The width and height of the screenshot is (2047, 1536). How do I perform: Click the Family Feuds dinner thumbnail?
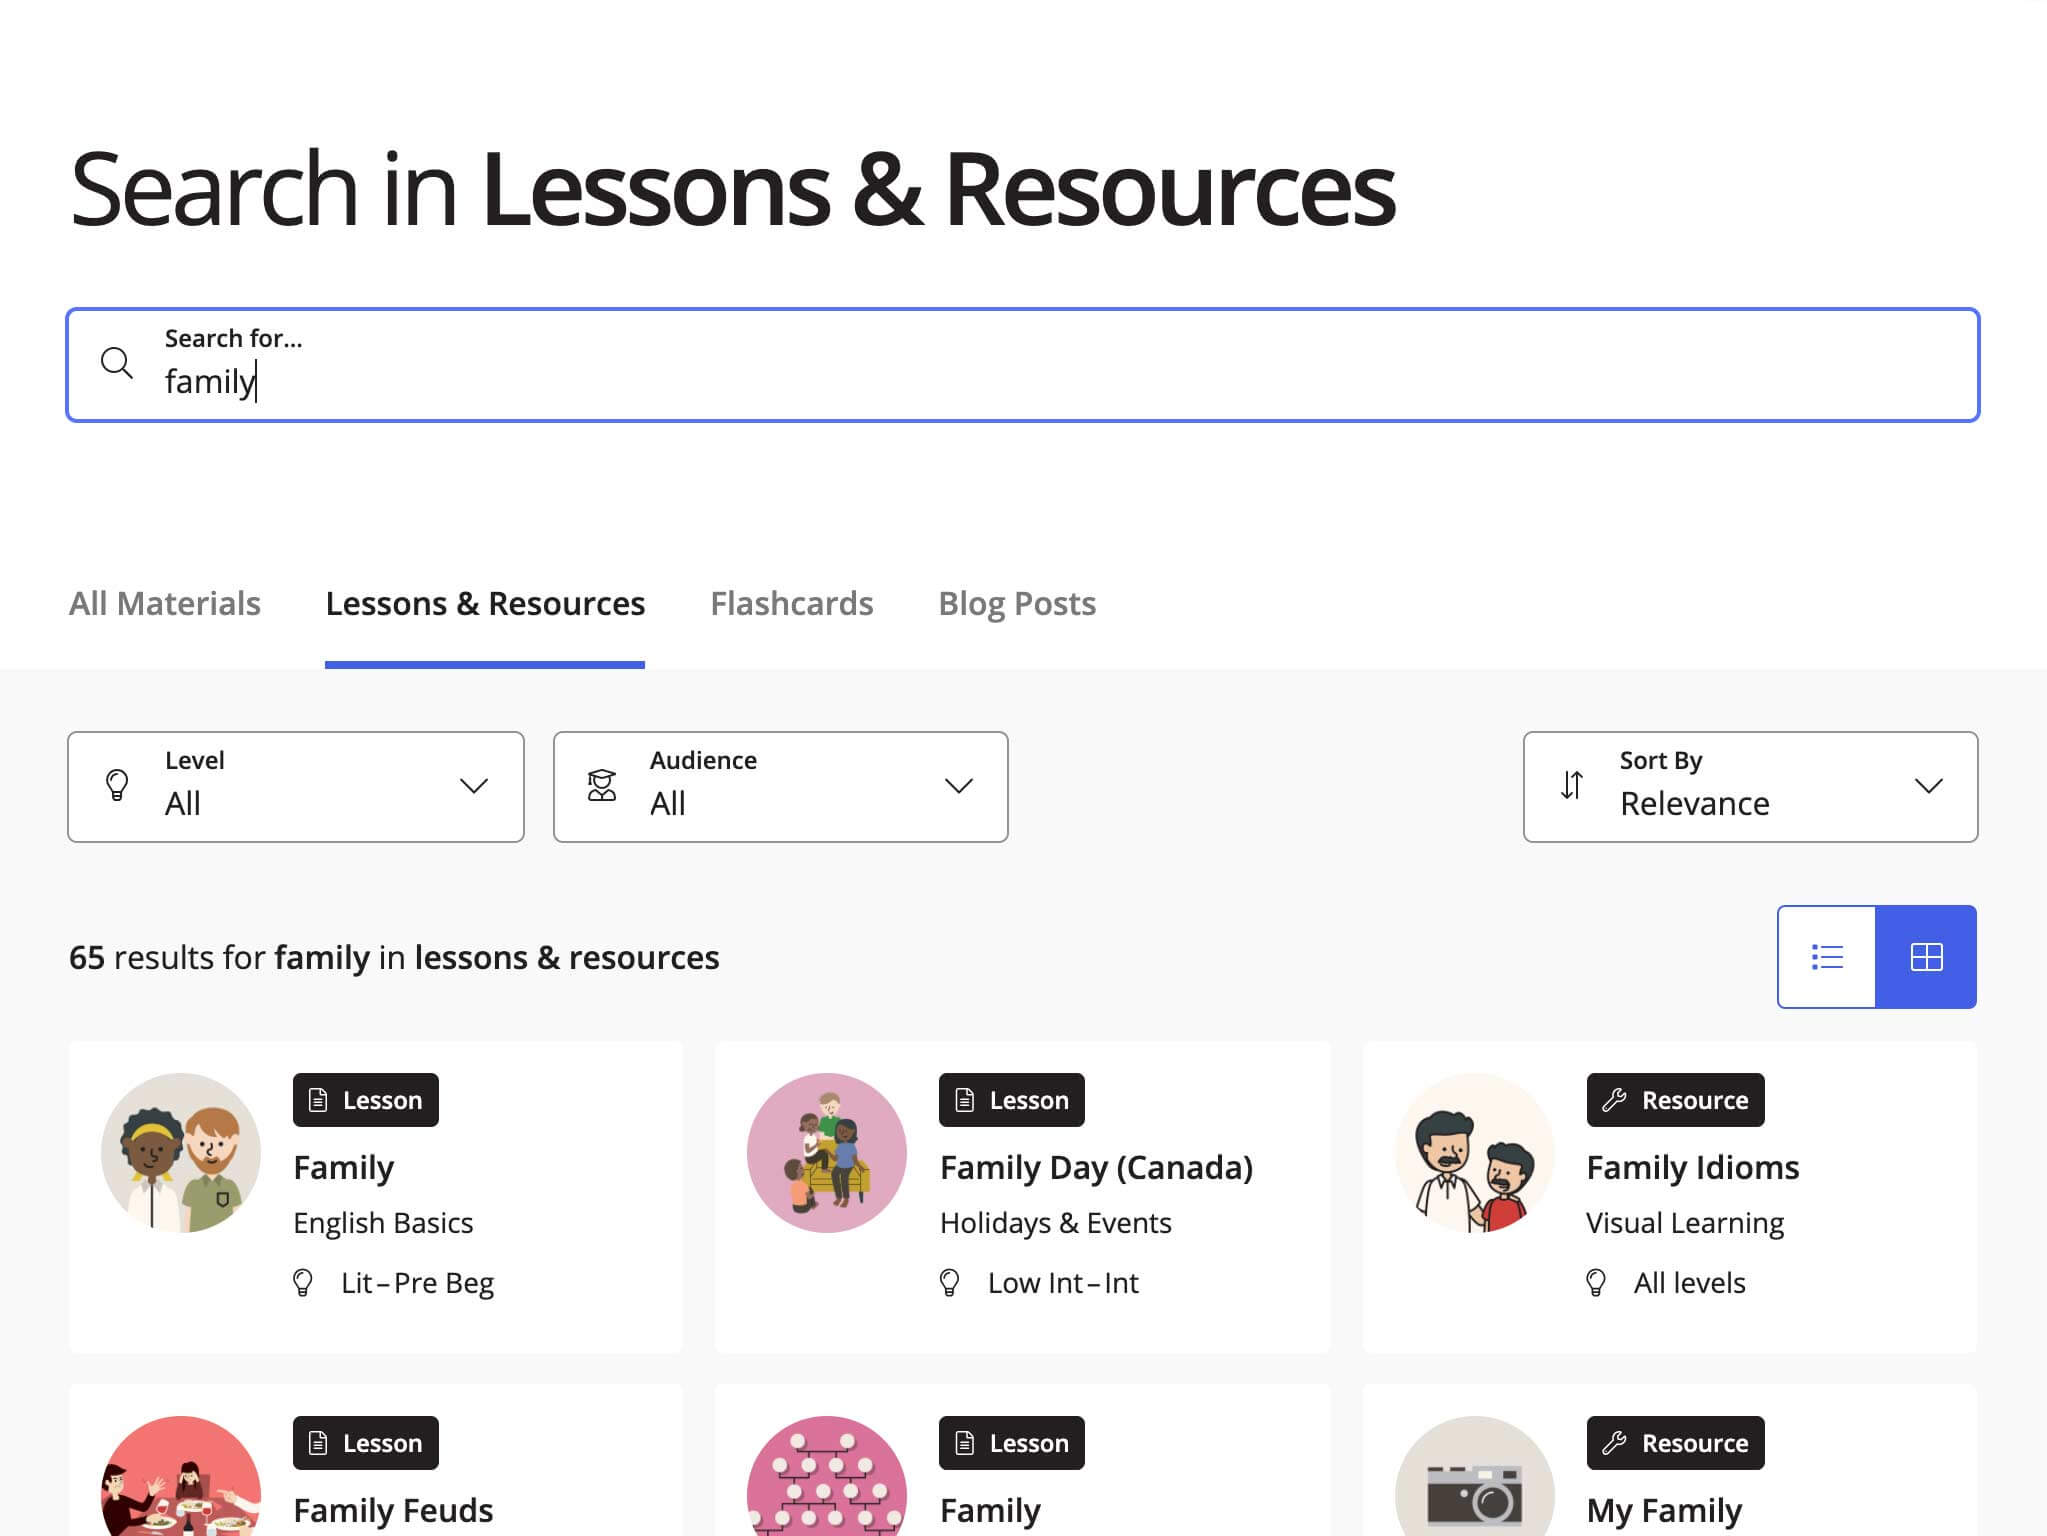tap(181, 1476)
